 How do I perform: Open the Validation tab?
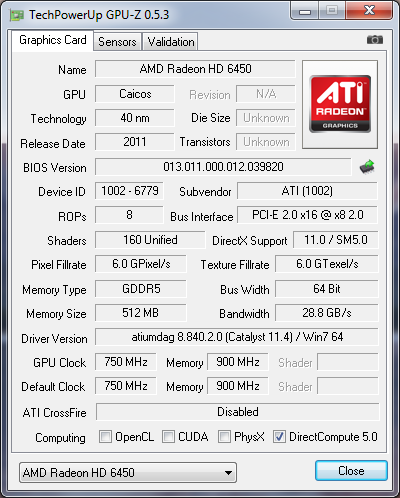[171, 42]
